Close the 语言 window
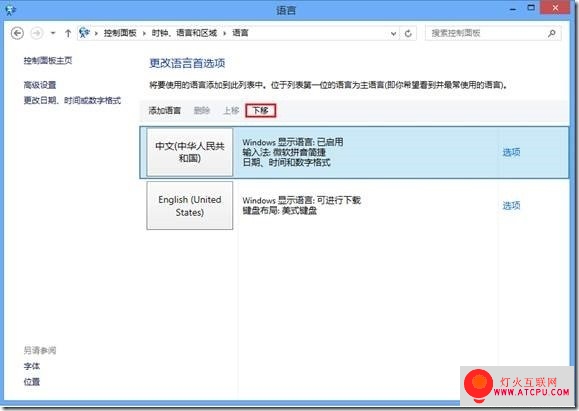The width and height of the screenshot is (579, 411). click(x=555, y=8)
